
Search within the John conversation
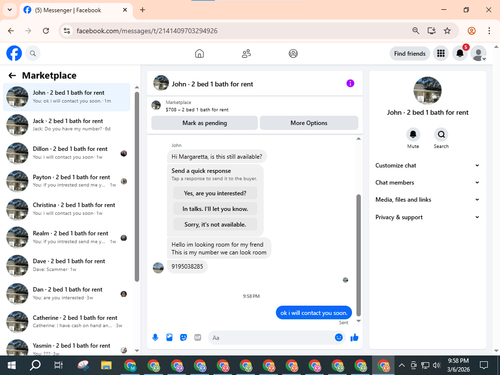[x=441, y=135]
